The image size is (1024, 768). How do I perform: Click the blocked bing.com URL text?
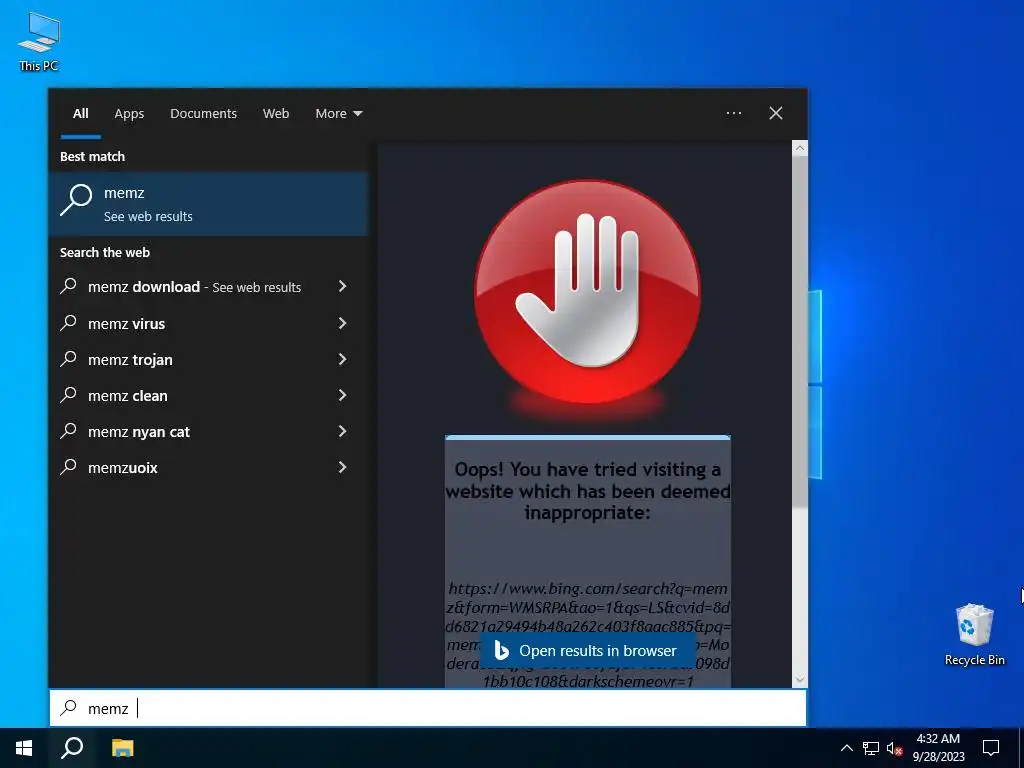[x=587, y=635]
